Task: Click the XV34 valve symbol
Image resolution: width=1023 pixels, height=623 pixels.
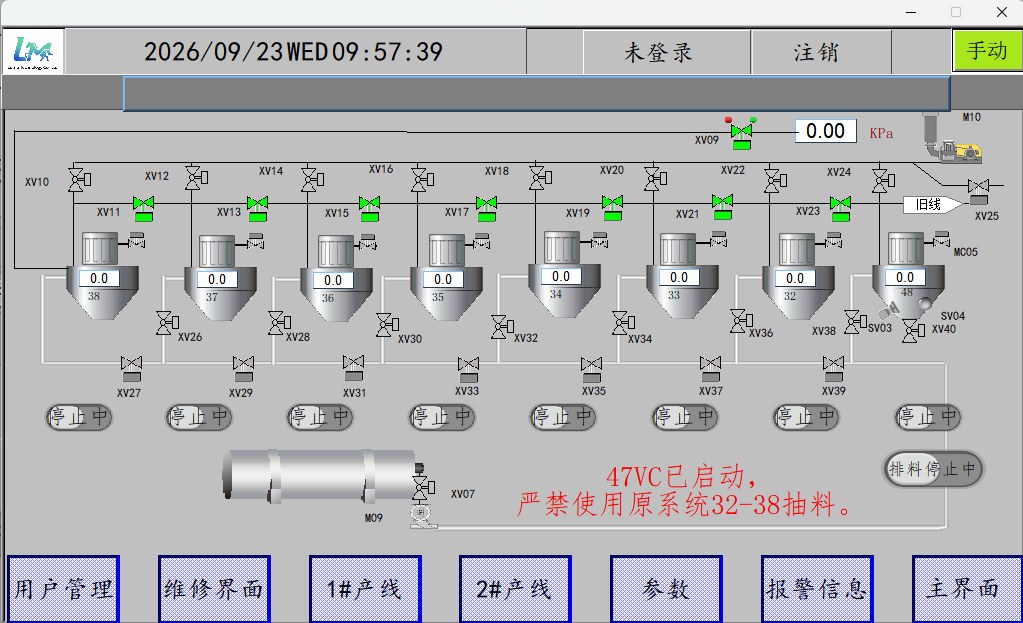Action: pyautogui.click(x=624, y=323)
